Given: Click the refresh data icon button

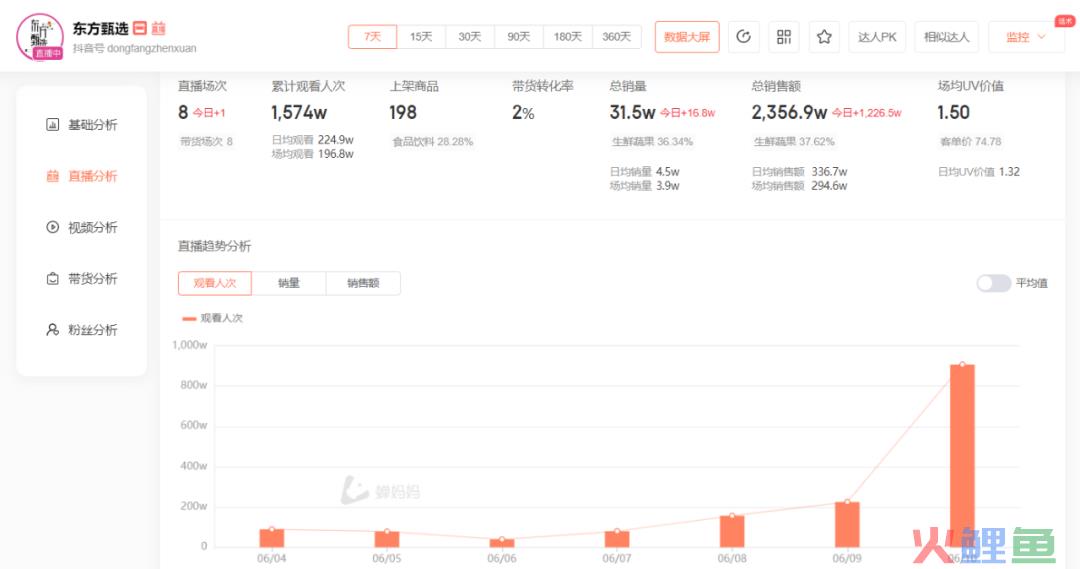Looking at the screenshot, I should pyautogui.click(x=743, y=37).
